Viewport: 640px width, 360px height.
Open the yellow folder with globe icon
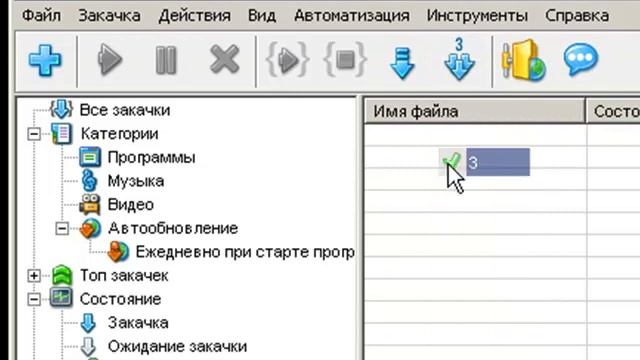click(524, 60)
